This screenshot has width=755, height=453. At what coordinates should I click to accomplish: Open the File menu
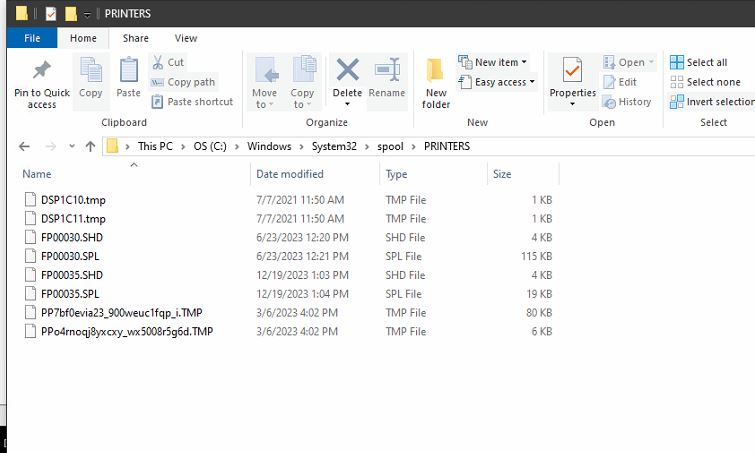tap(32, 38)
